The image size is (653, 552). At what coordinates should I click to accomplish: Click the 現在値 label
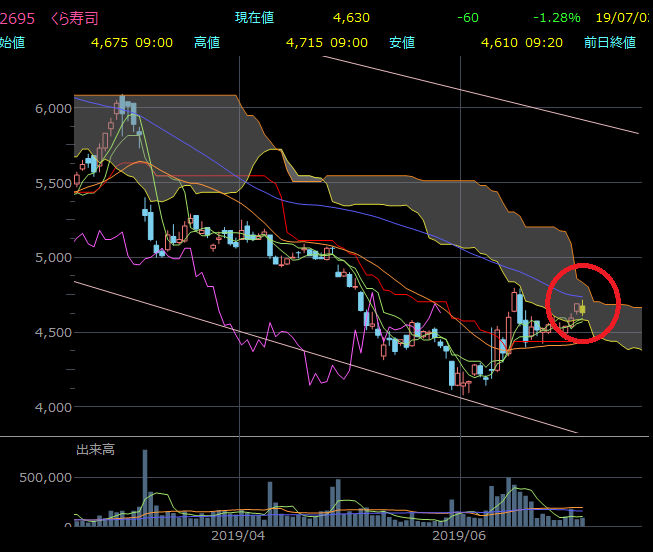(254, 18)
